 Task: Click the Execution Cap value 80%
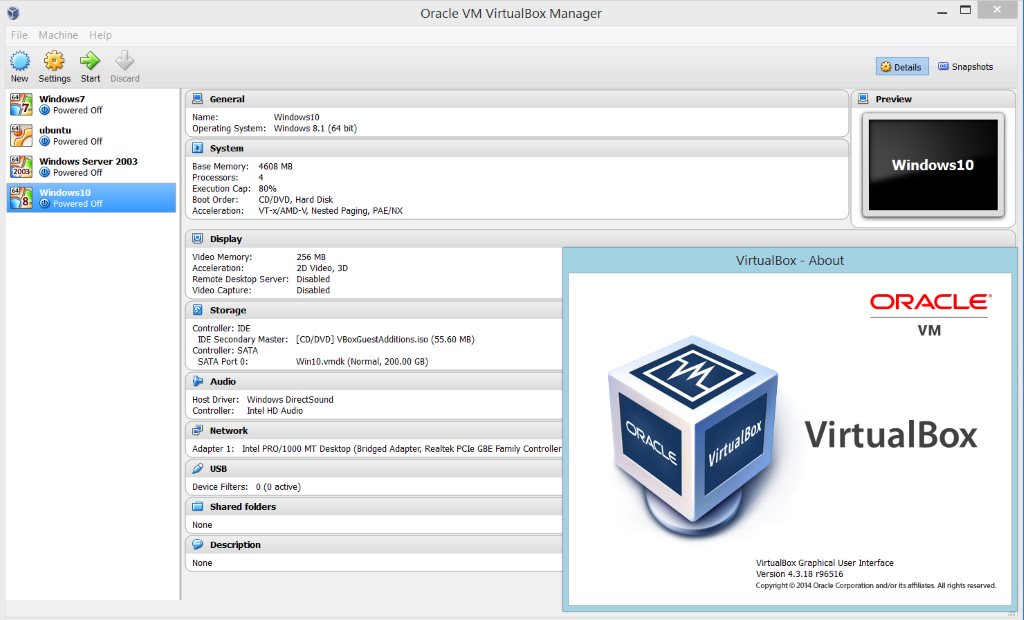267,188
